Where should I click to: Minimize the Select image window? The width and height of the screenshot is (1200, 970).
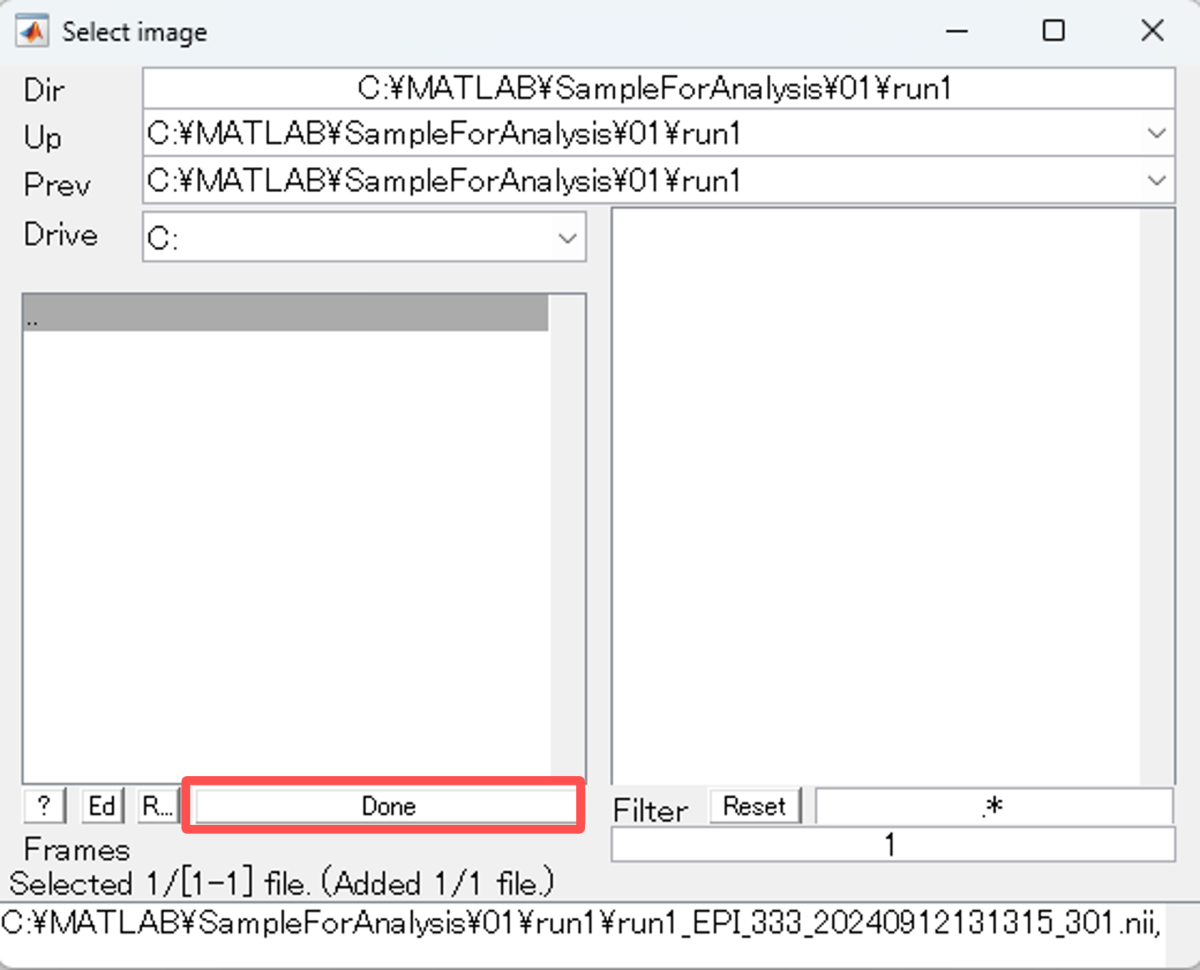click(956, 31)
